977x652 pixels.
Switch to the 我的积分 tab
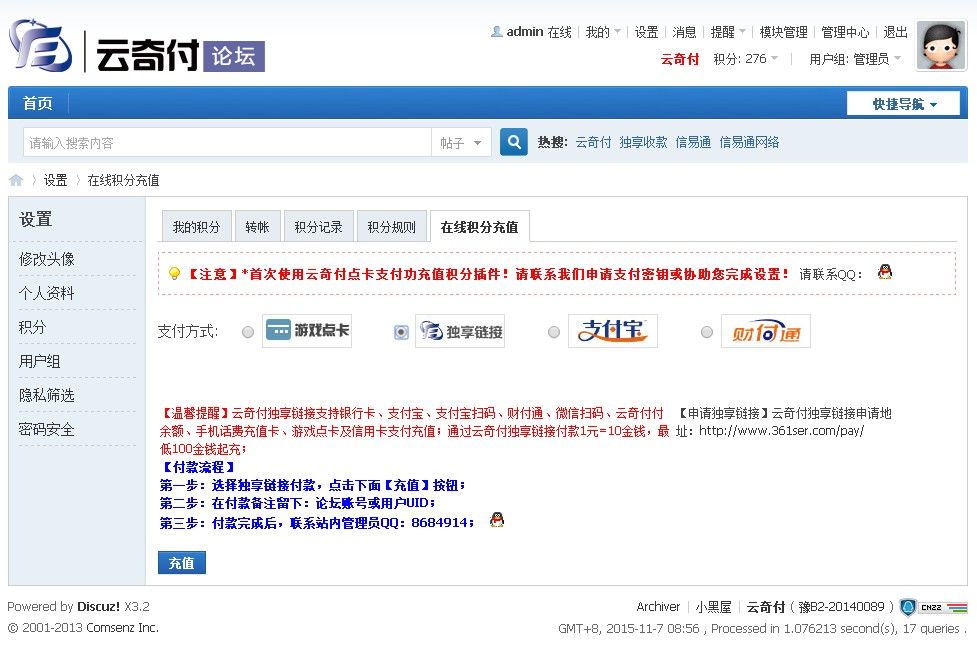click(196, 227)
